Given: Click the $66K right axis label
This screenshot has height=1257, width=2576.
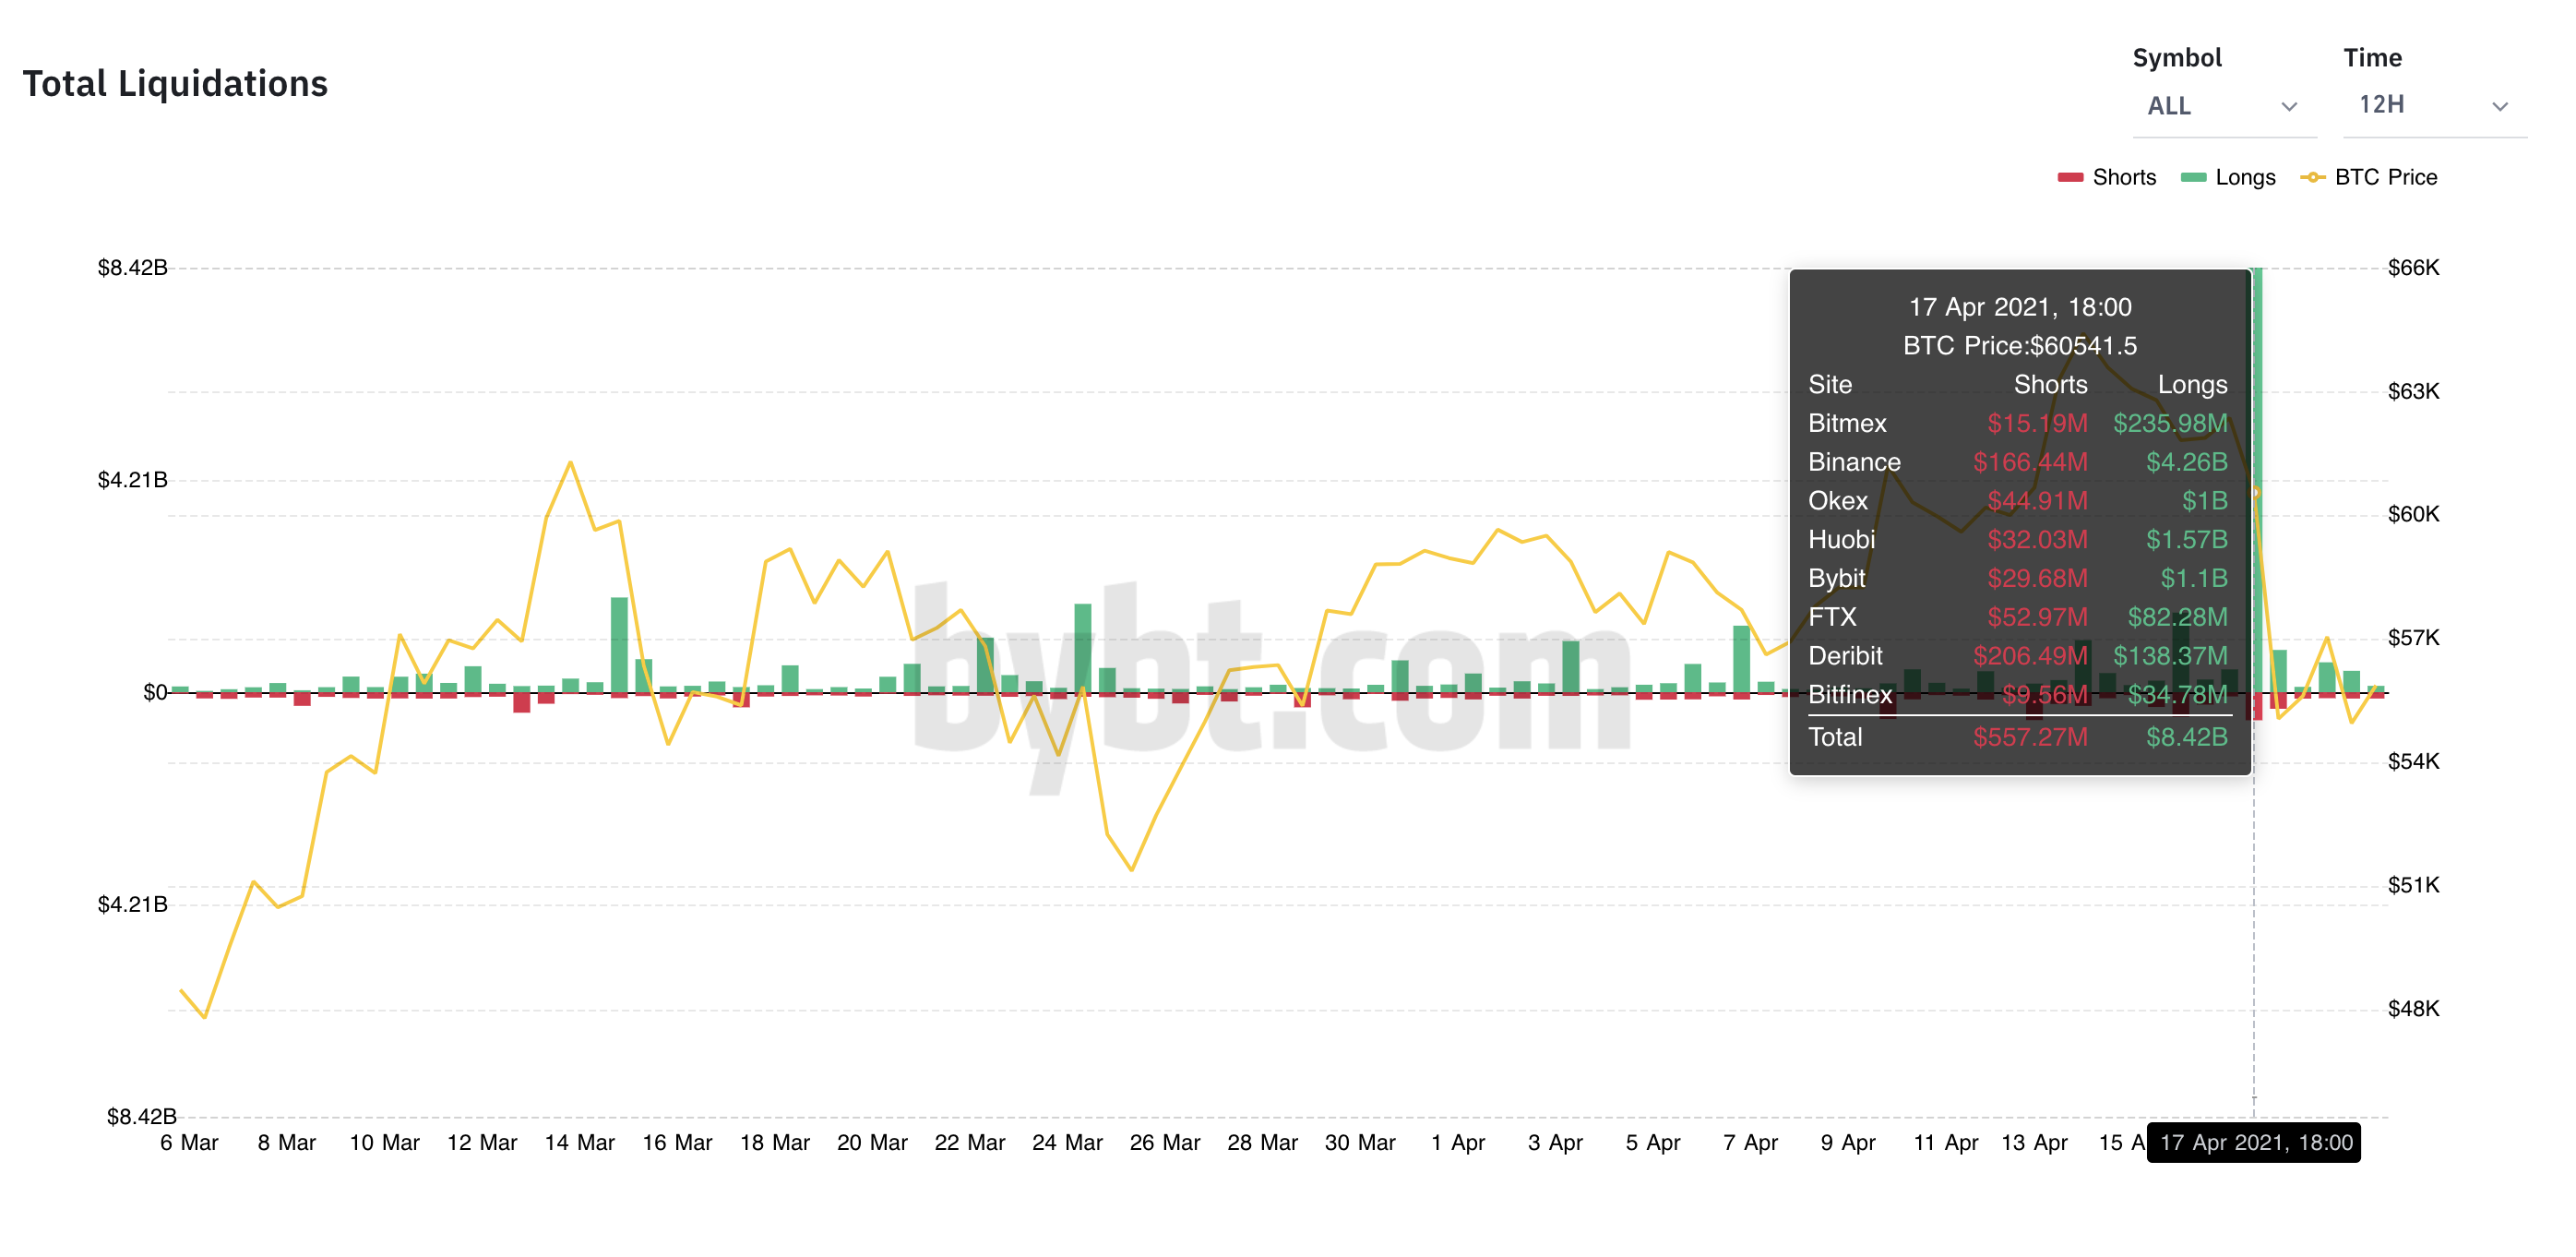Looking at the screenshot, I should [x=2413, y=268].
